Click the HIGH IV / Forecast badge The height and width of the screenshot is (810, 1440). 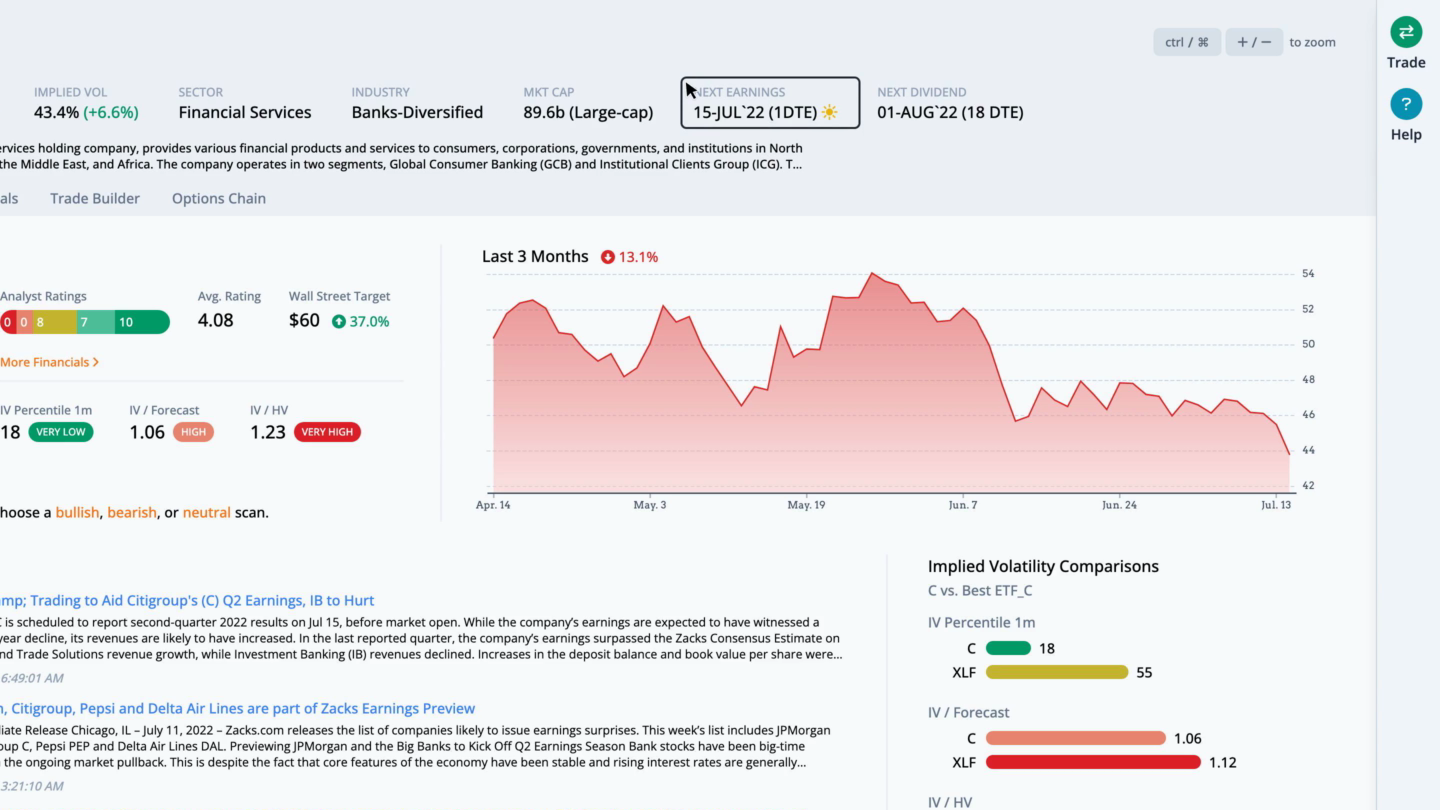click(x=193, y=432)
